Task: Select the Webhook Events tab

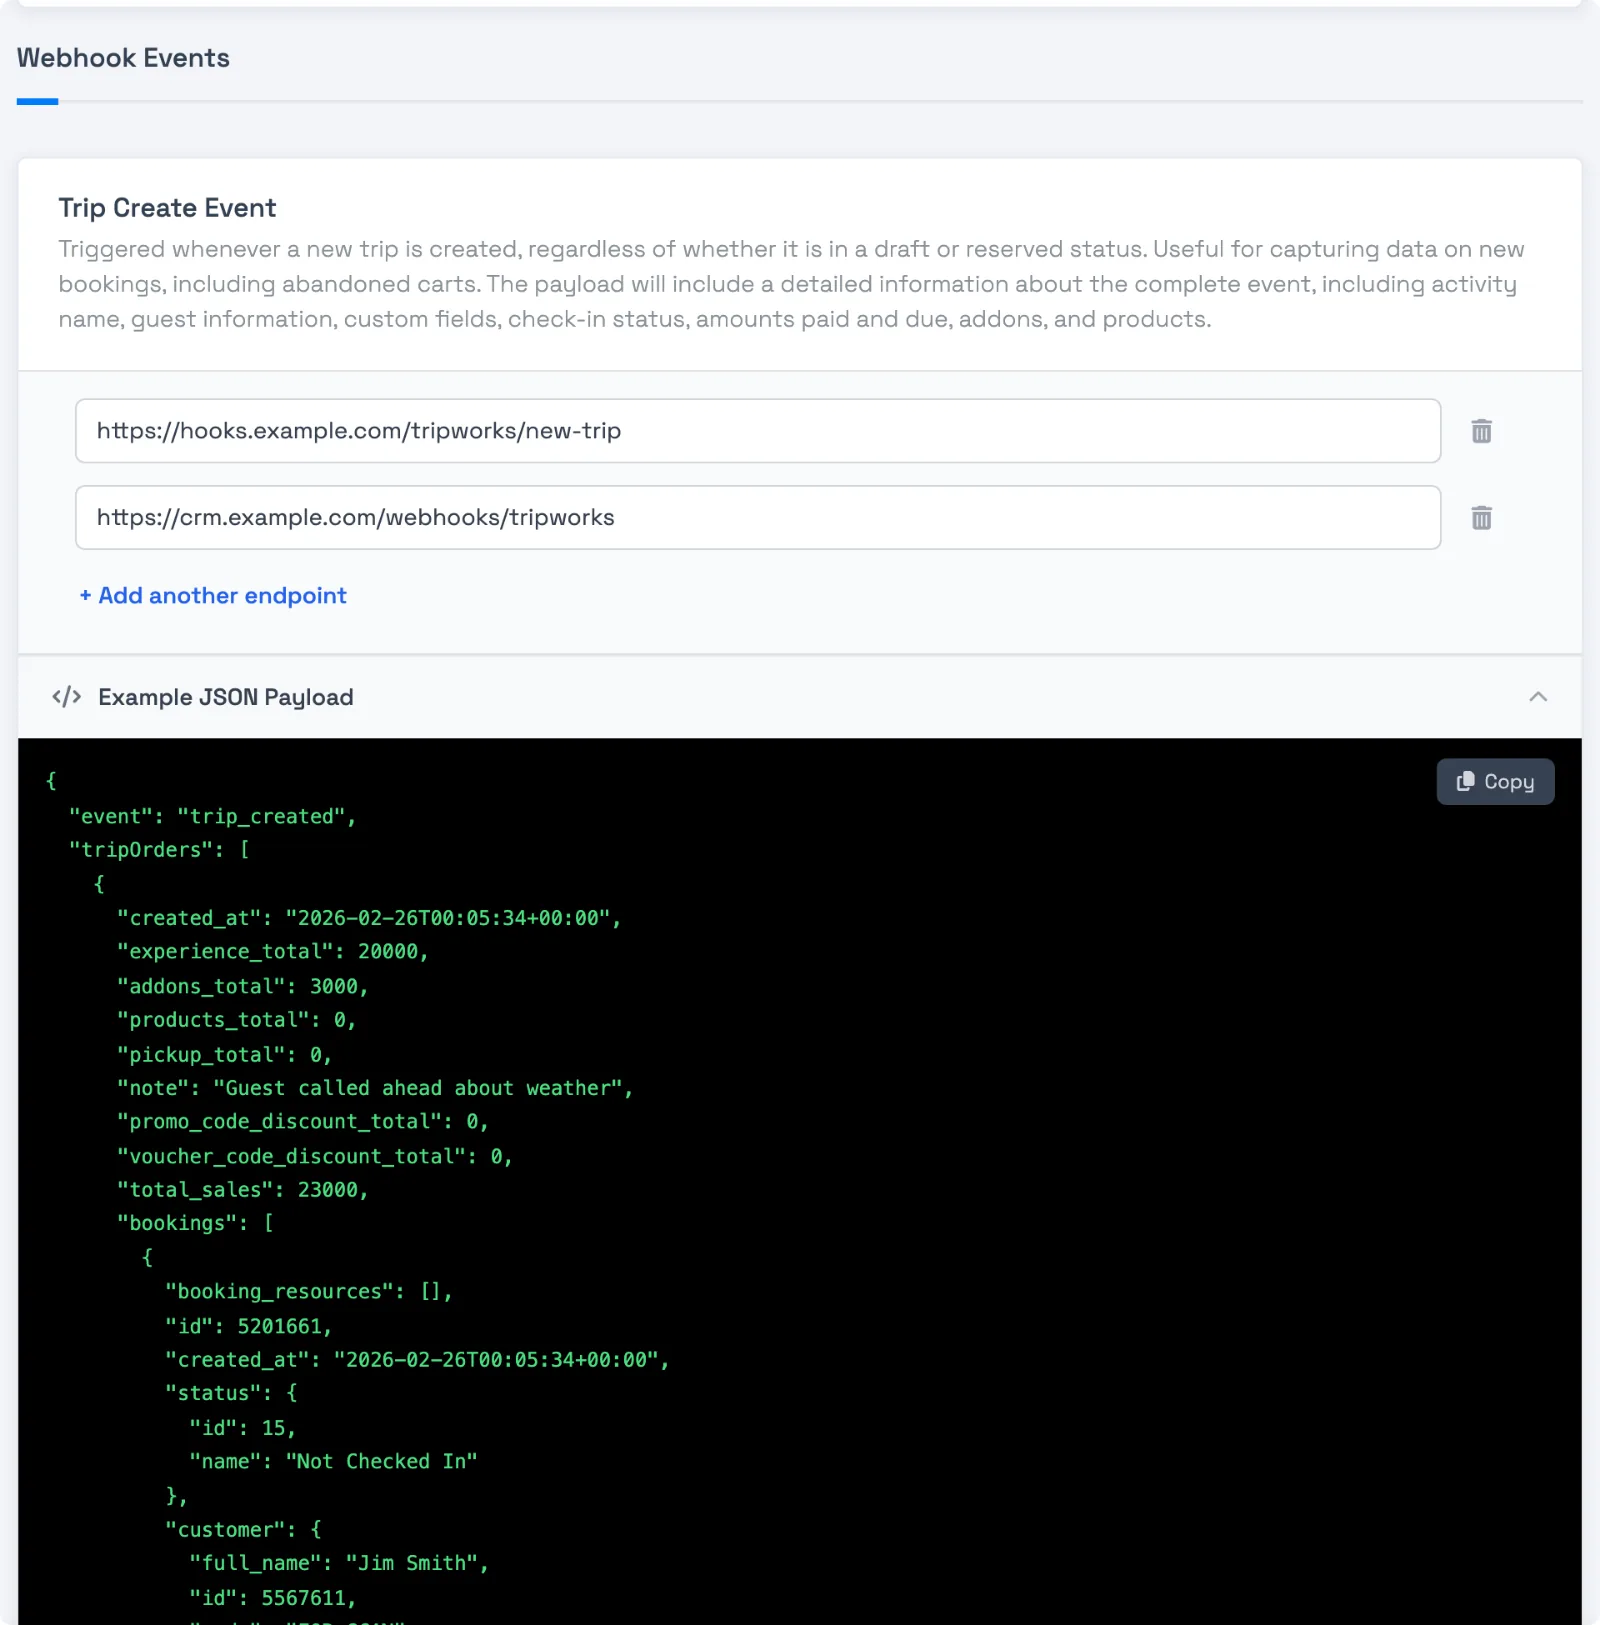Action: pos(123,58)
